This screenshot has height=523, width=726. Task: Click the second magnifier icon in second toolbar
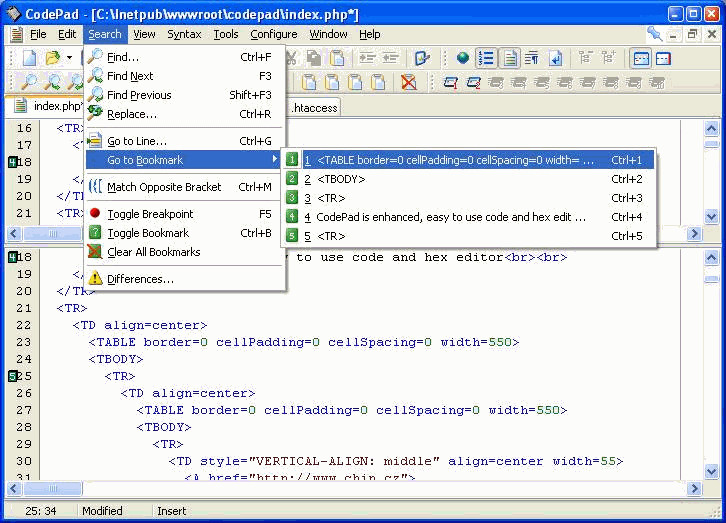[x=52, y=82]
